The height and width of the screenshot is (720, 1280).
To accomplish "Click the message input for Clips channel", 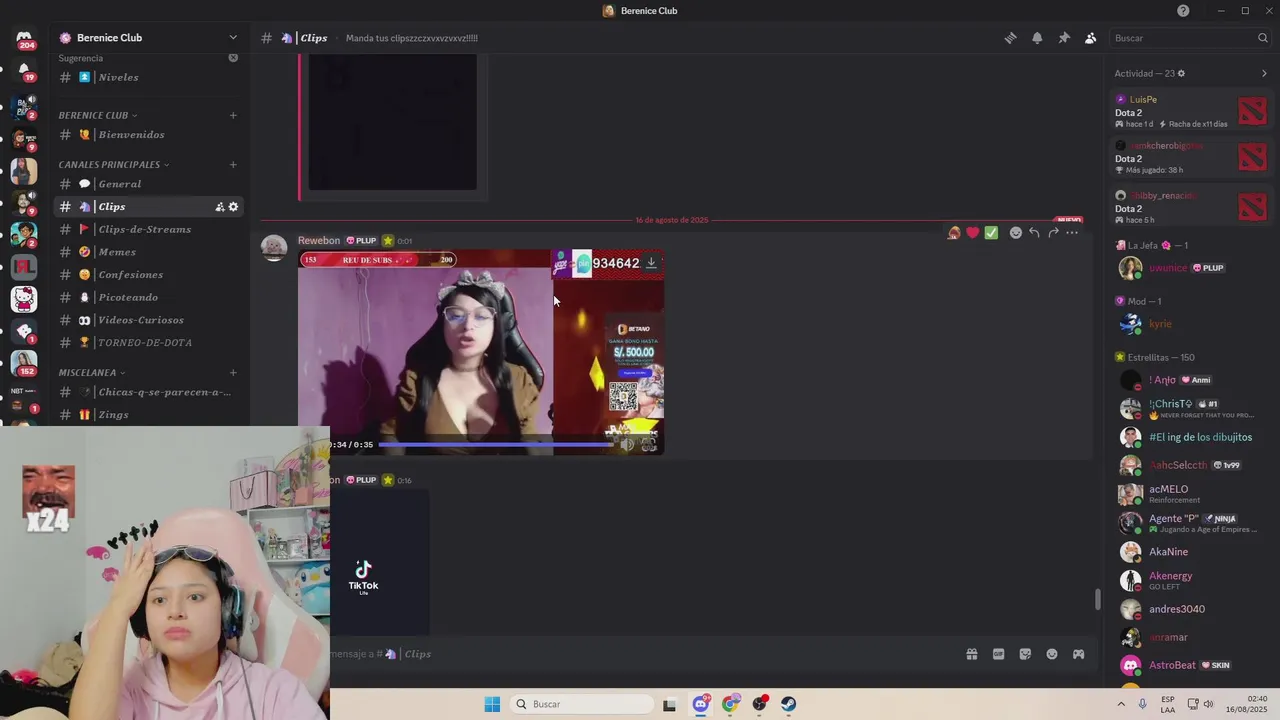I will point(640,654).
